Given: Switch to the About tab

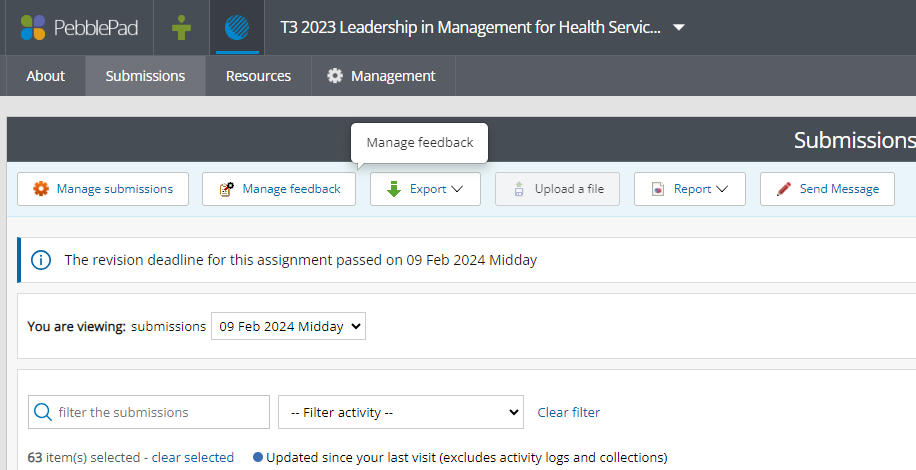Looking at the screenshot, I should pos(45,76).
